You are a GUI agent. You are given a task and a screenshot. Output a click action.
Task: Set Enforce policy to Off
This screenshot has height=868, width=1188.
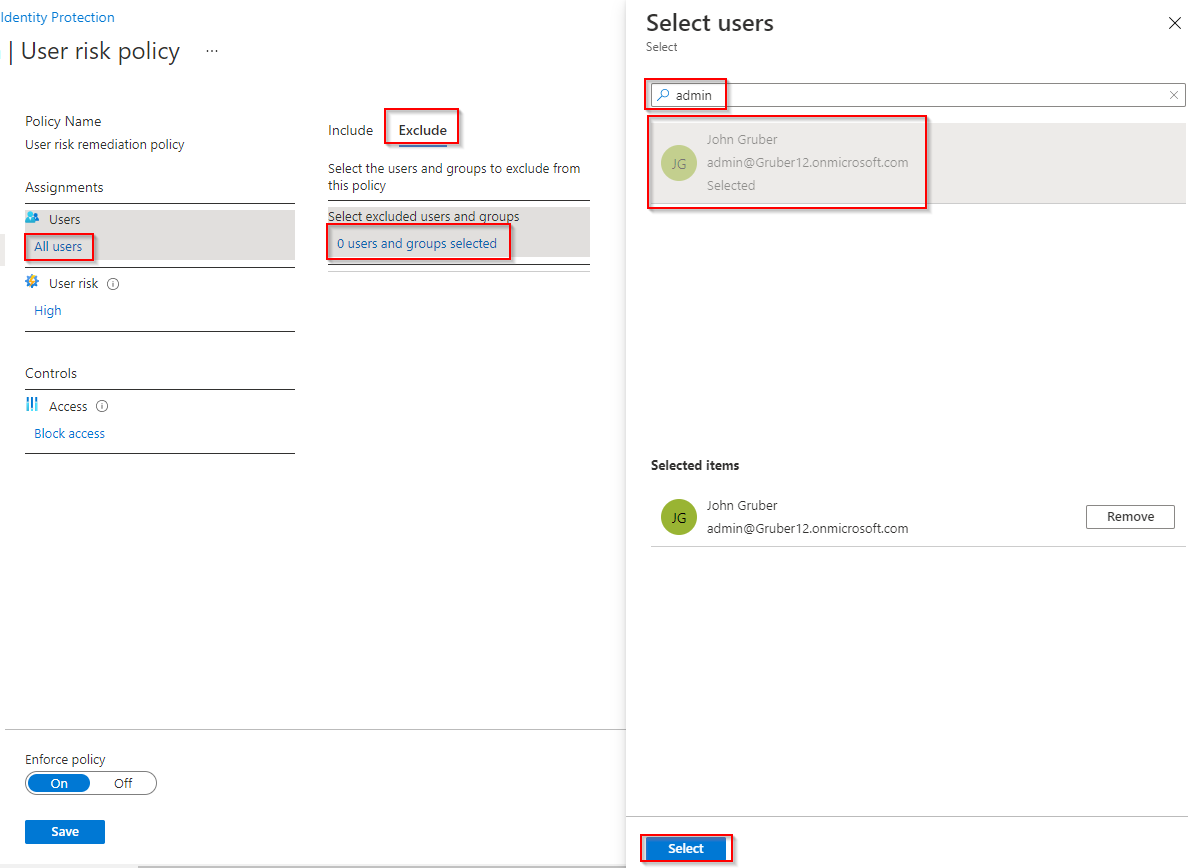(122, 783)
